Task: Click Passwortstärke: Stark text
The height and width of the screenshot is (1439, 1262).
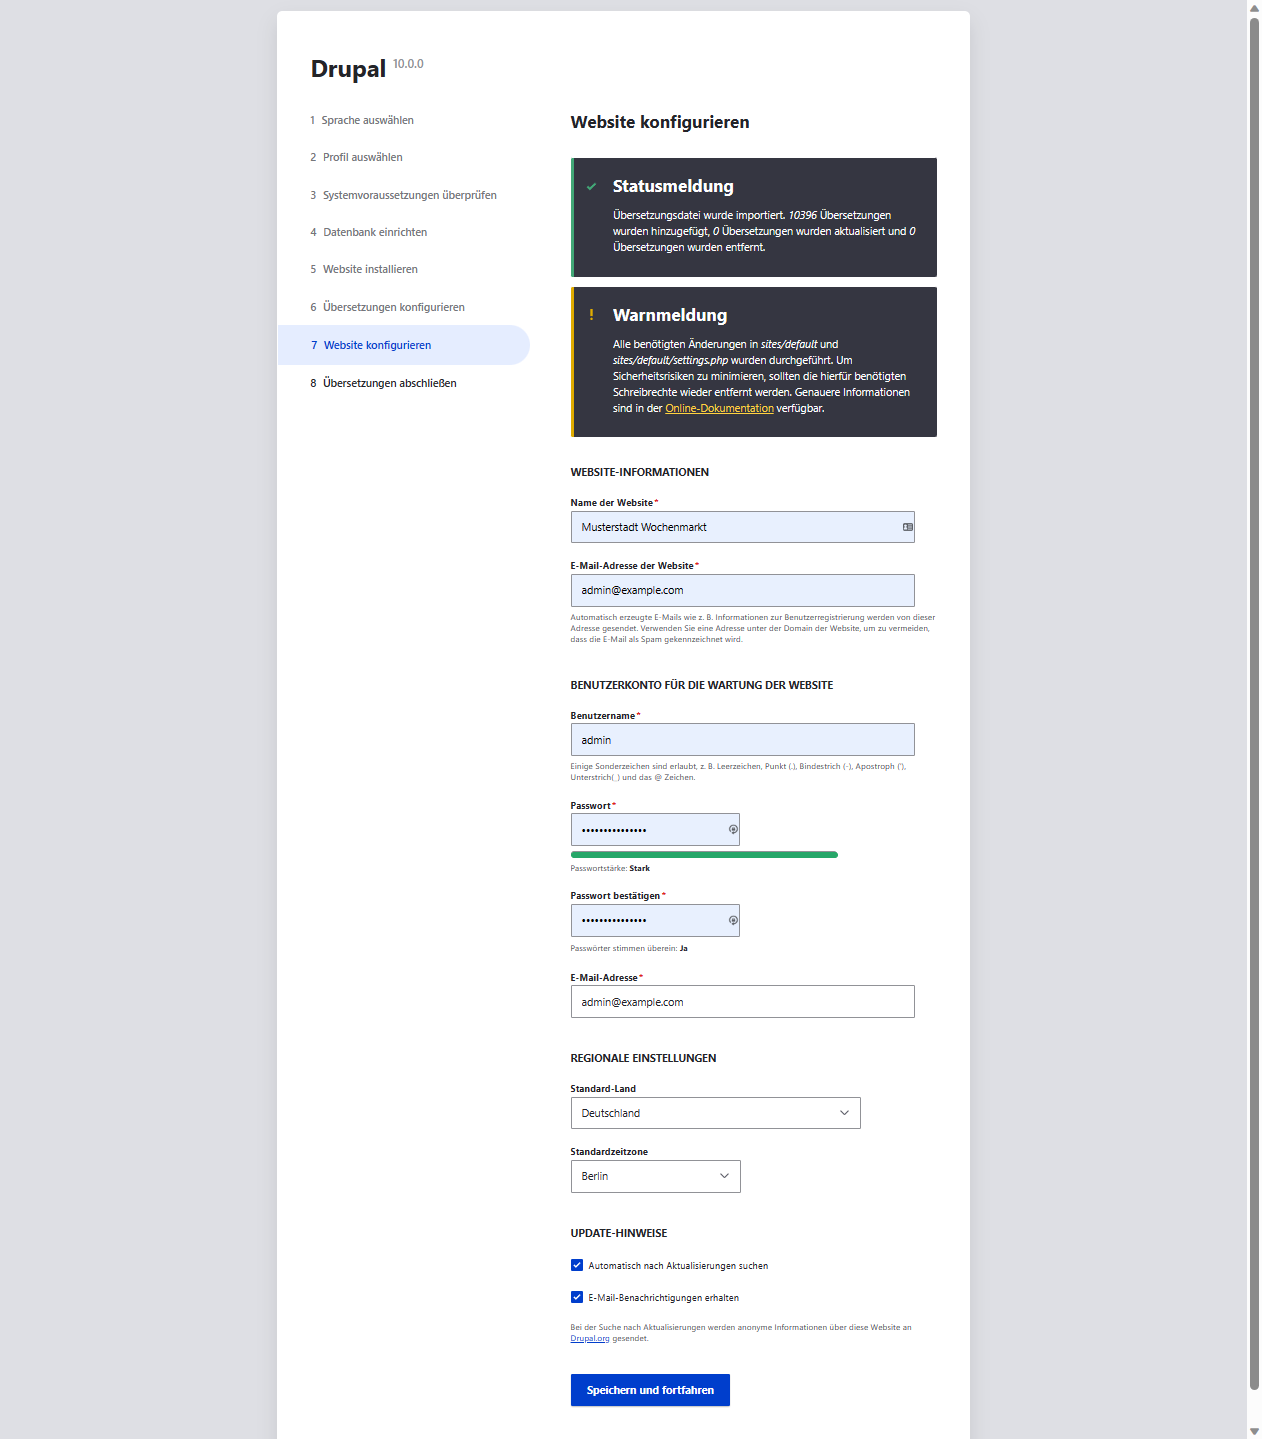Action: [x=610, y=868]
